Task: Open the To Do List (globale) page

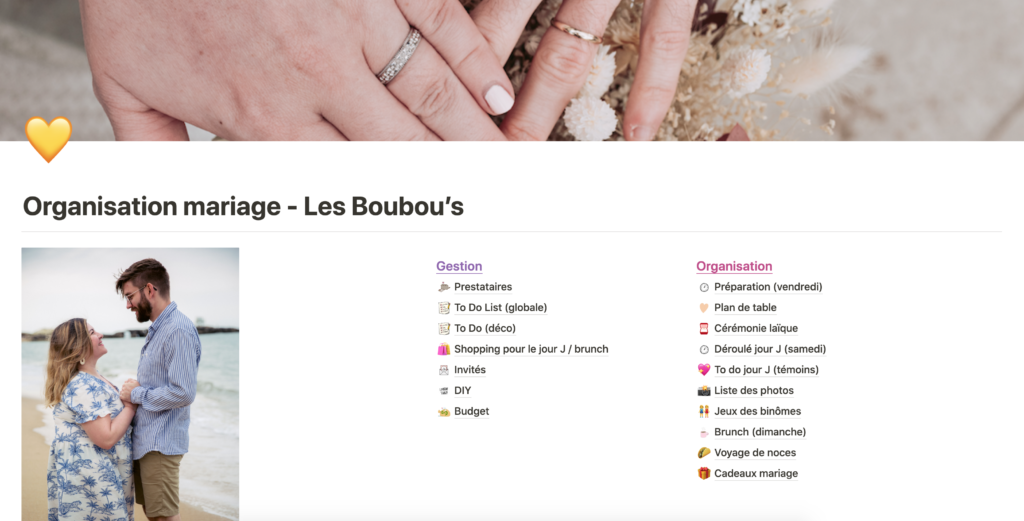Action: tap(500, 308)
